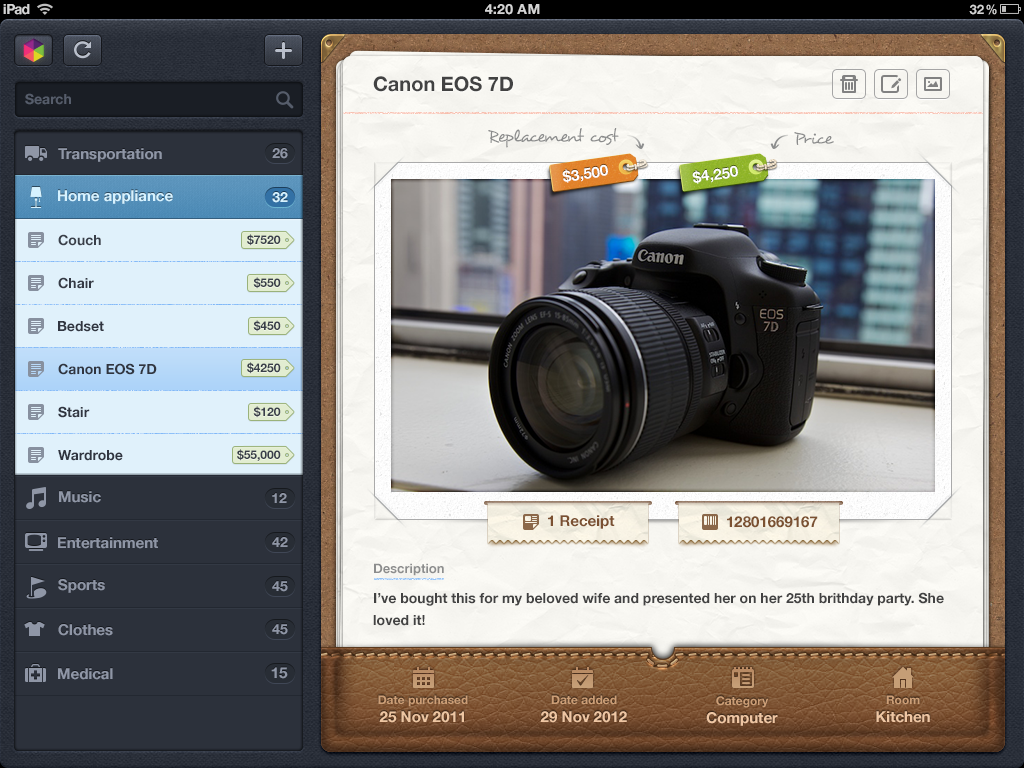The image size is (1024, 768).
Task: Click the Canon EOS 7D title
Action: tap(443, 84)
